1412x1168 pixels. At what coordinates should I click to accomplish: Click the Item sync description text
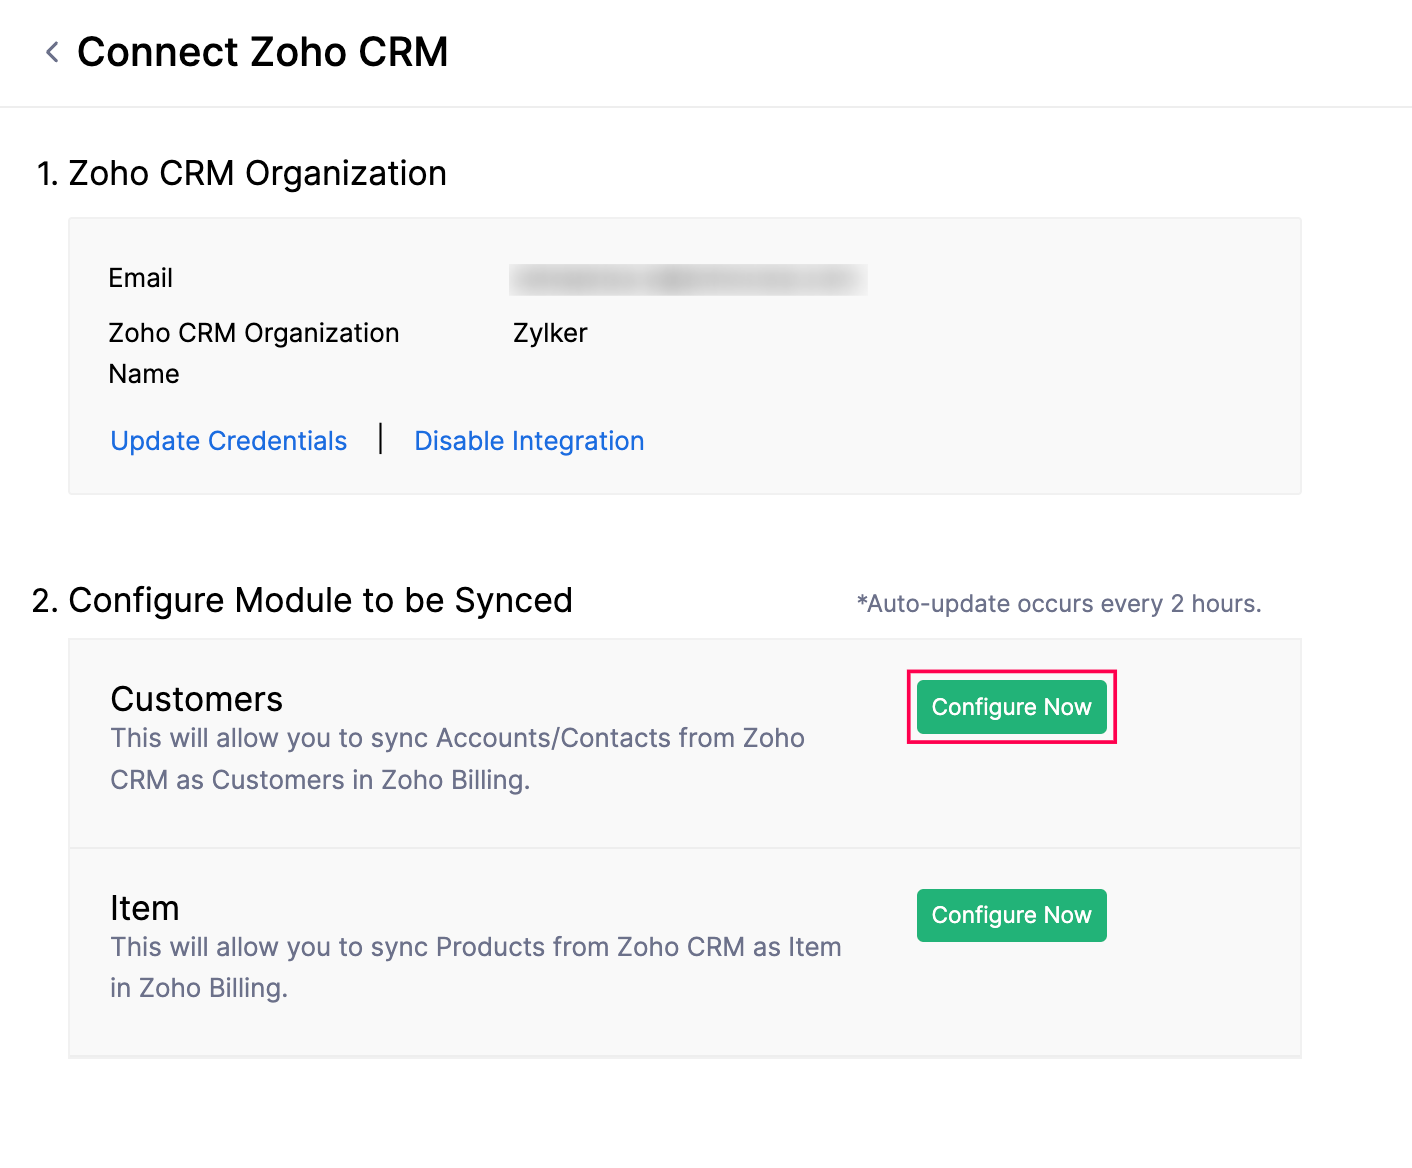click(x=475, y=966)
